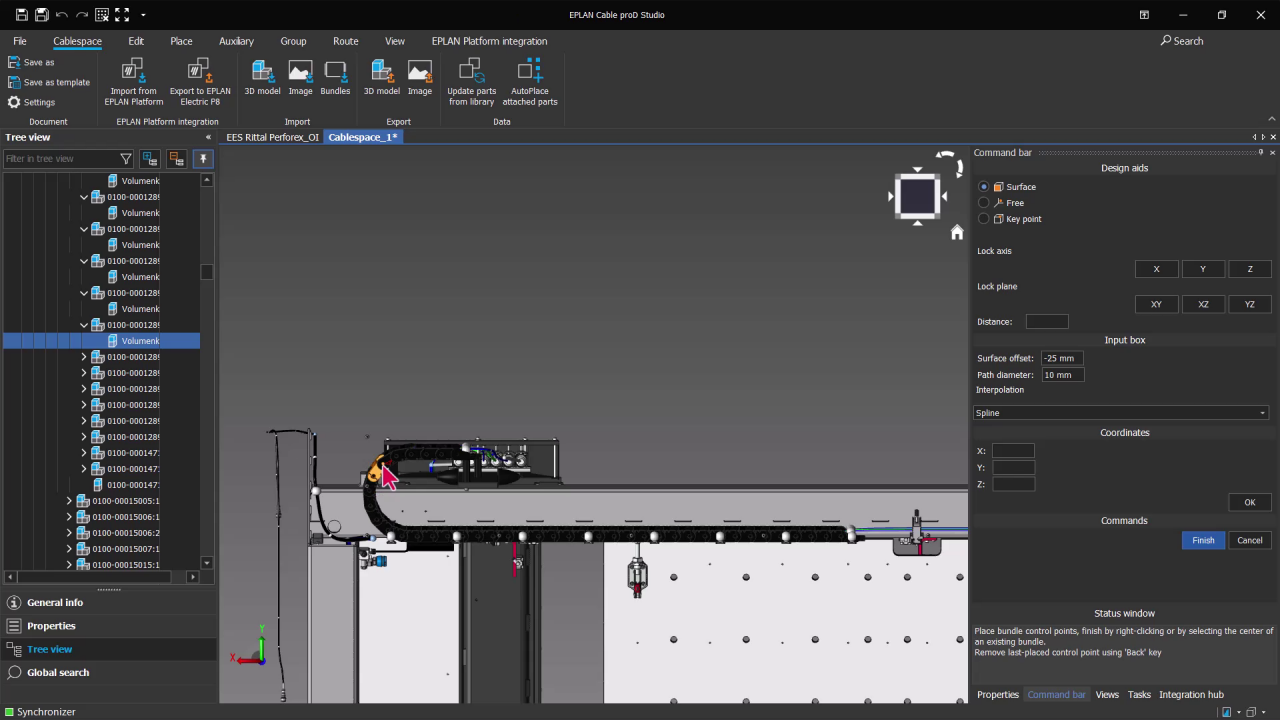
Task: Expand the 0100-00015005:1 tree node
Action: click(x=68, y=500)
